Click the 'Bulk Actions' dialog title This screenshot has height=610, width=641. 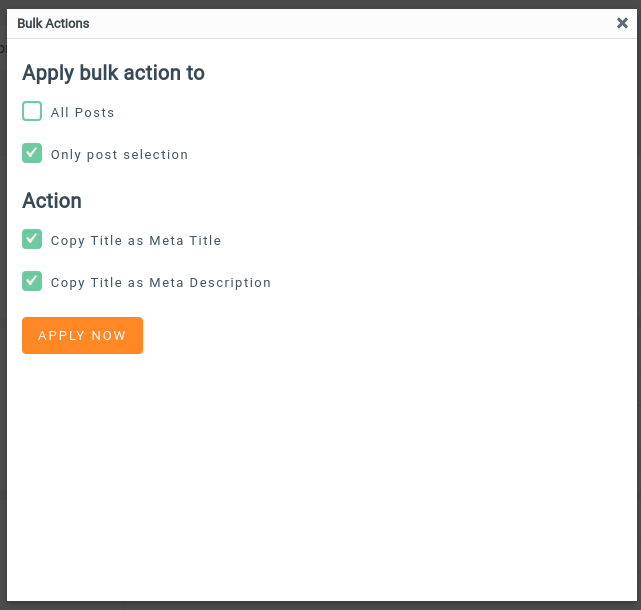tap(53, 23)
